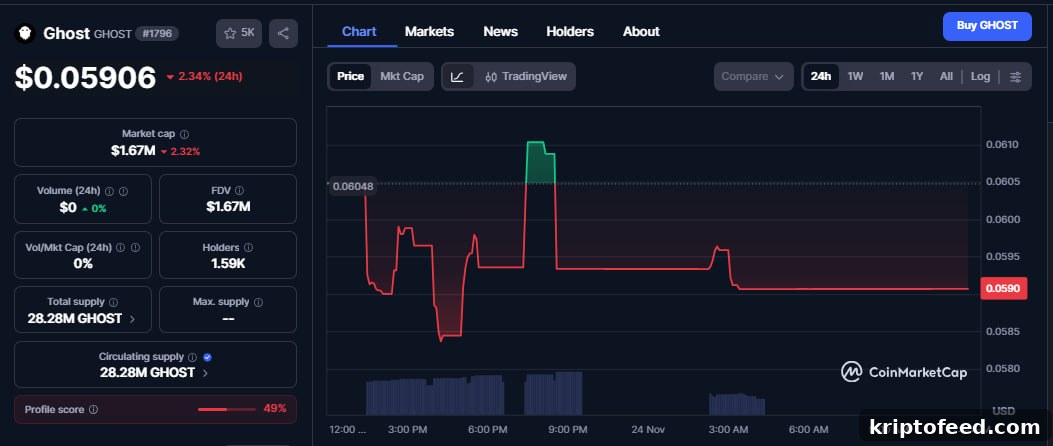
Task: Show Holders info icon
Action: pyautogui.click(x=248, y=248)
